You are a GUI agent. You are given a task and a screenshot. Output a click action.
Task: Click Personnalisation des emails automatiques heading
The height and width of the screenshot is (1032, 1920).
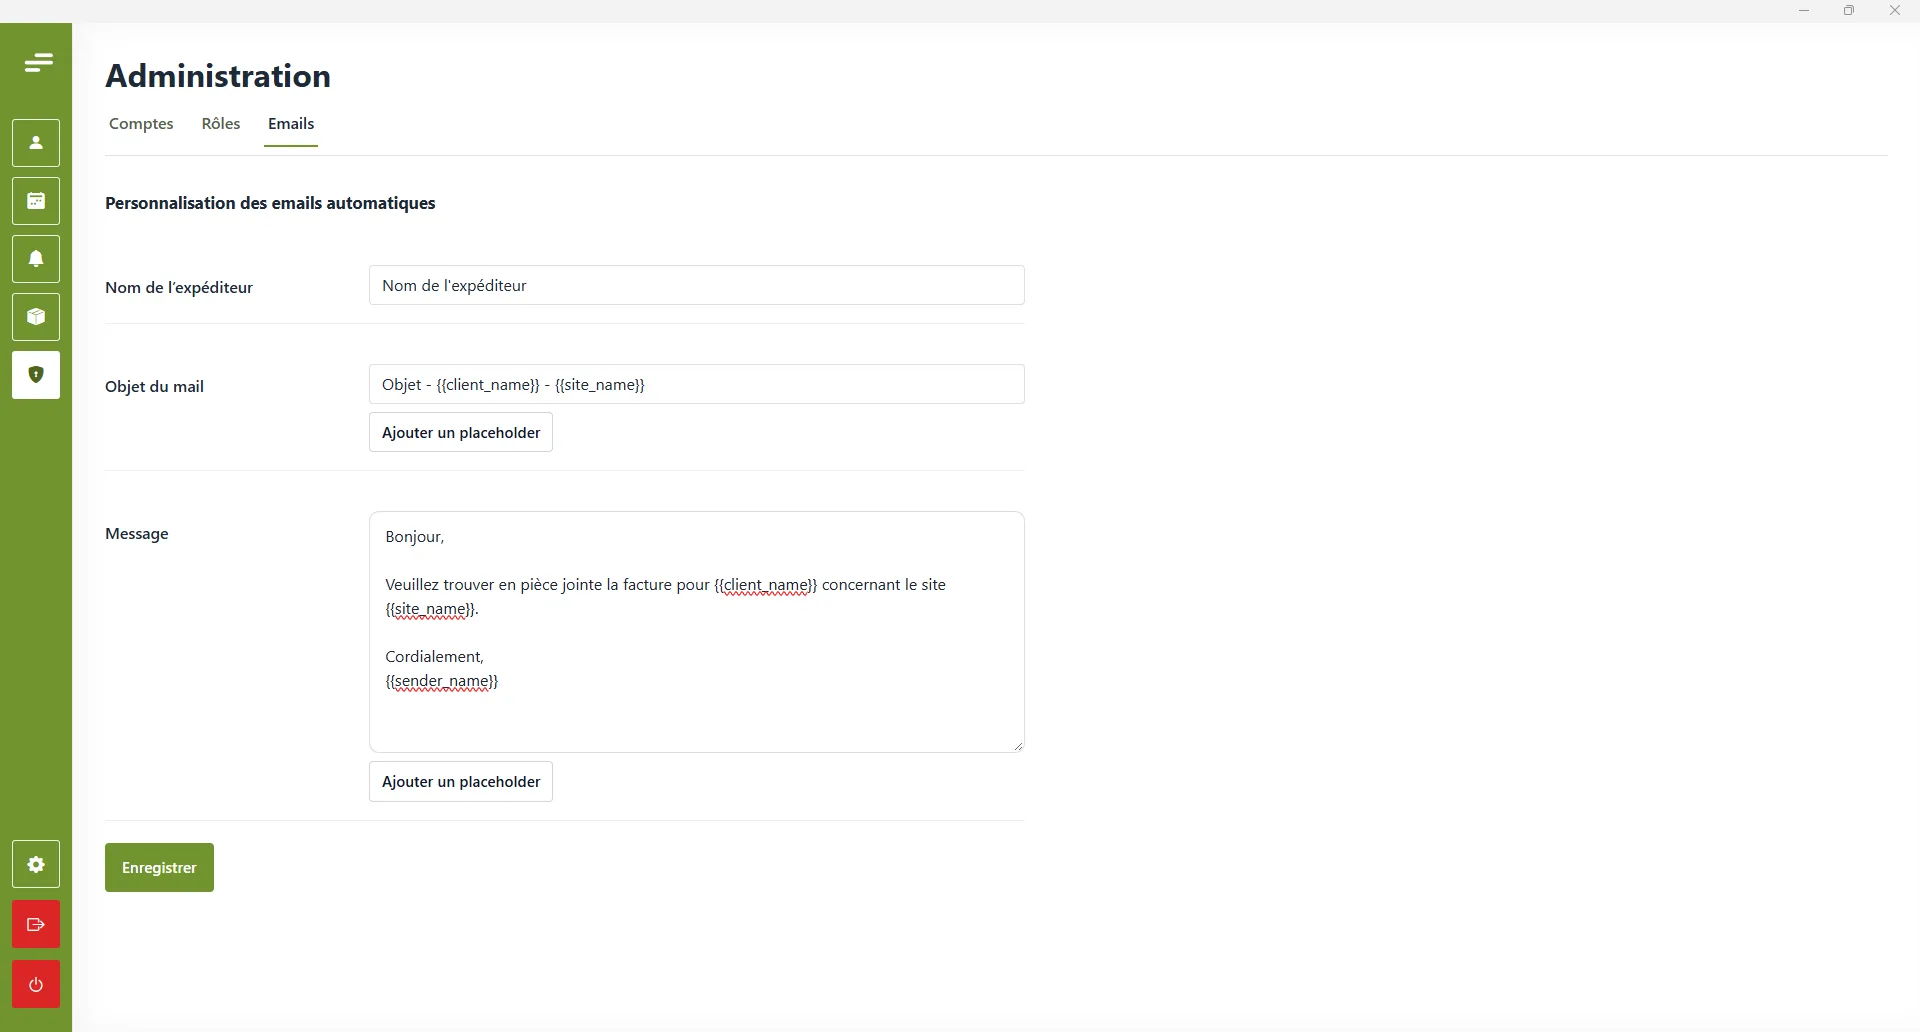point(270,203)
